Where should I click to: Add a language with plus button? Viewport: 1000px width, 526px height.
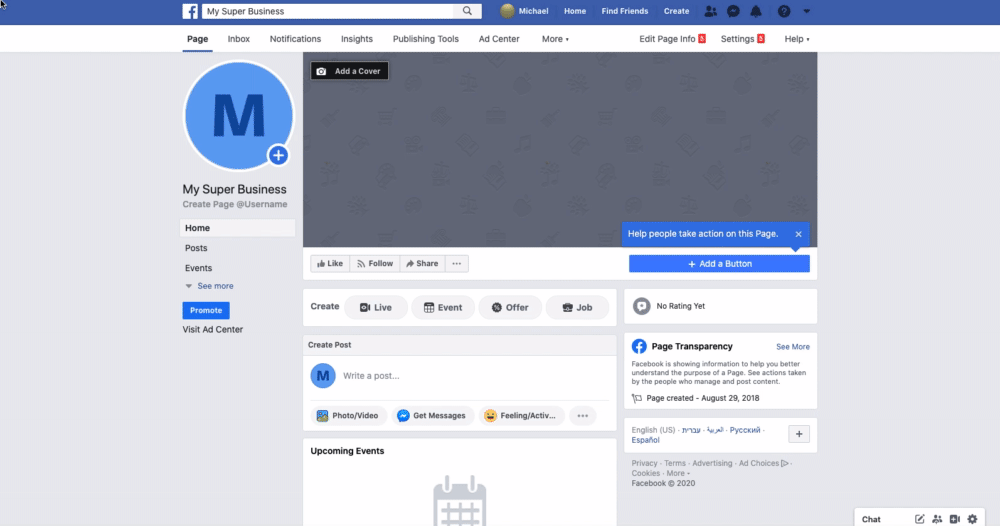click(x=799, y=434)
